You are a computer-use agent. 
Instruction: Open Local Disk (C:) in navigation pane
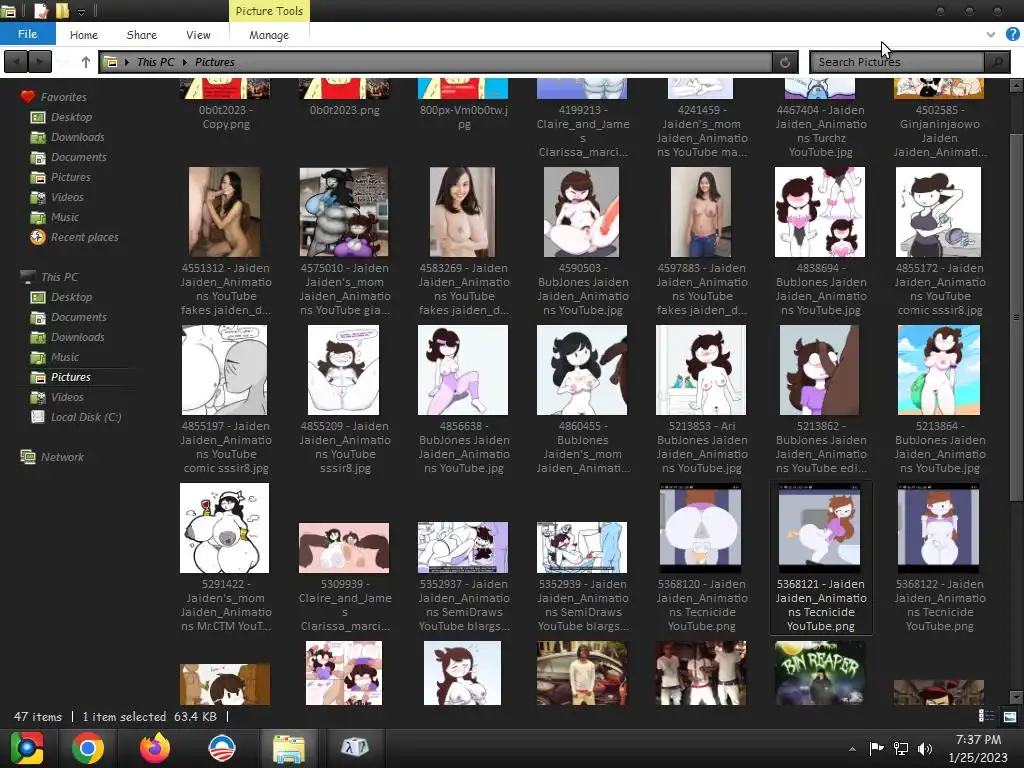[86, 417]
